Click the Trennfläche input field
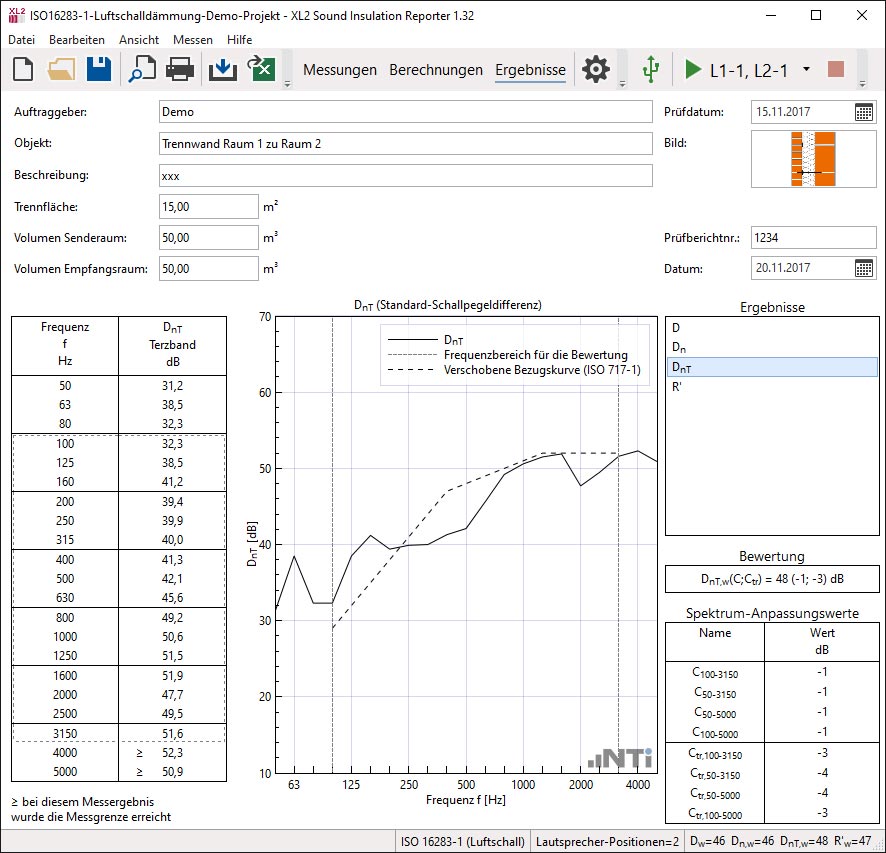The width and height of the screenshot is (886, 853). coord(208,207)
